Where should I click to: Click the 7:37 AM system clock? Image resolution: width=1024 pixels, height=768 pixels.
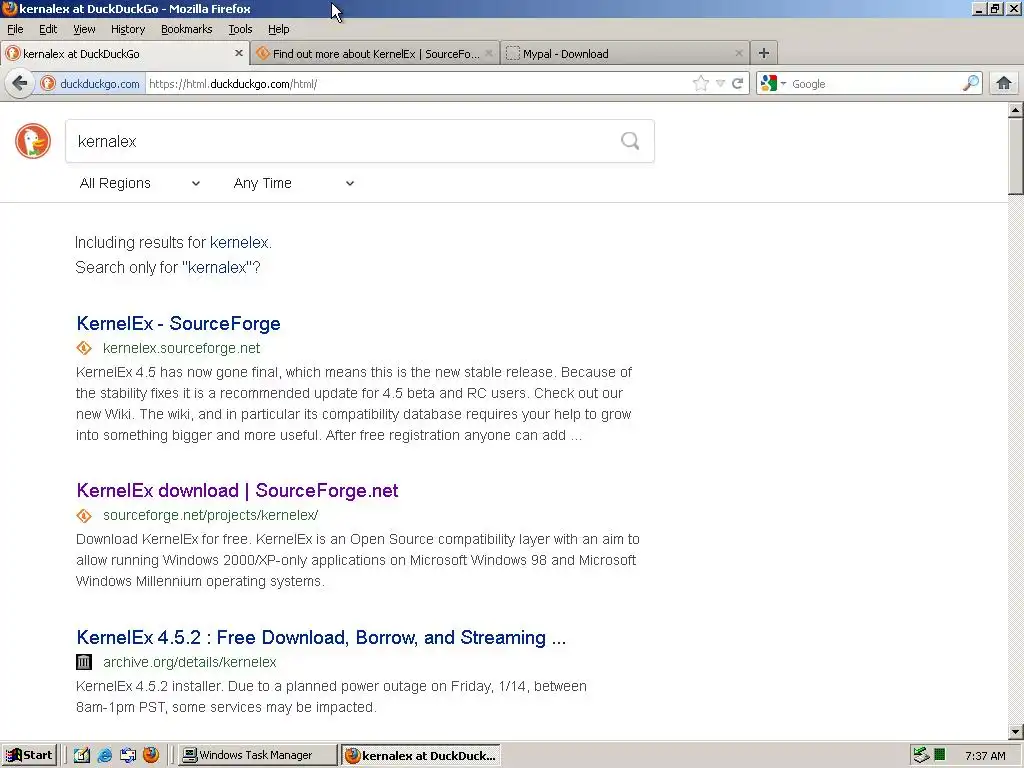(985, 756)
